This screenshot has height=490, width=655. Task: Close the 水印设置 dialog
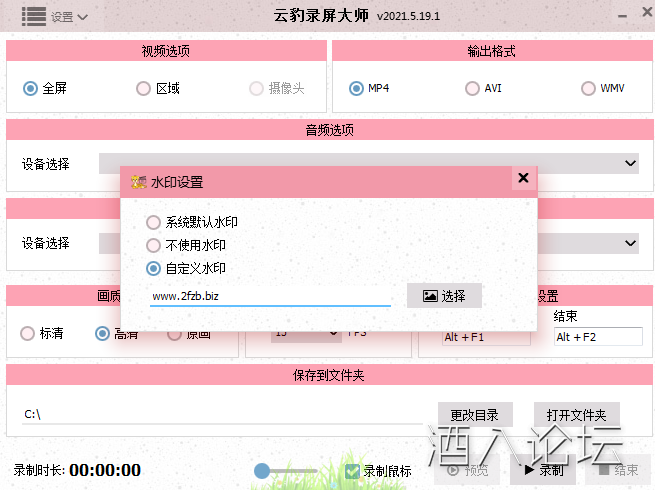pyautogui.click(x=523, y=179)
